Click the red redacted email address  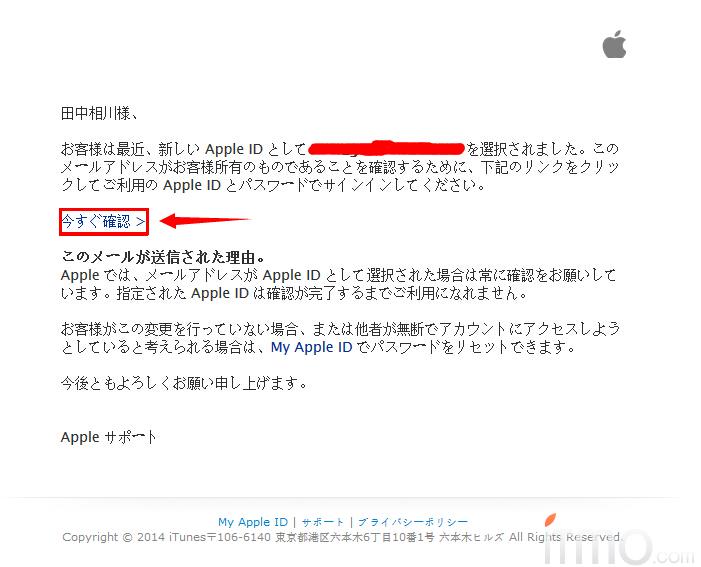(x=387, y=148)
